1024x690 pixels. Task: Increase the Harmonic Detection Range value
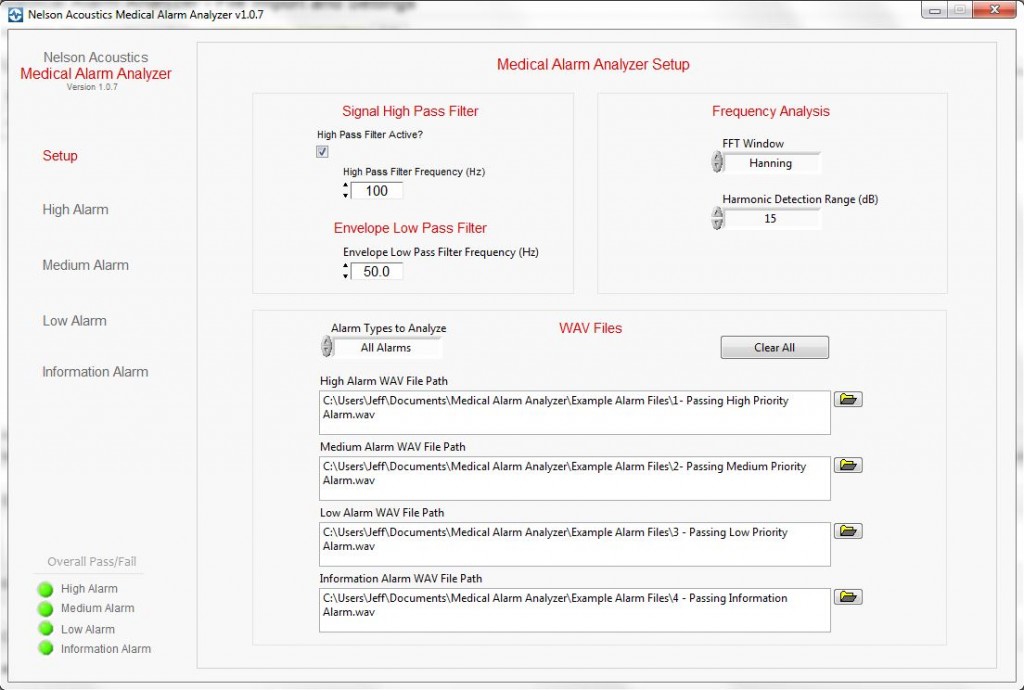tap(717, 212)
